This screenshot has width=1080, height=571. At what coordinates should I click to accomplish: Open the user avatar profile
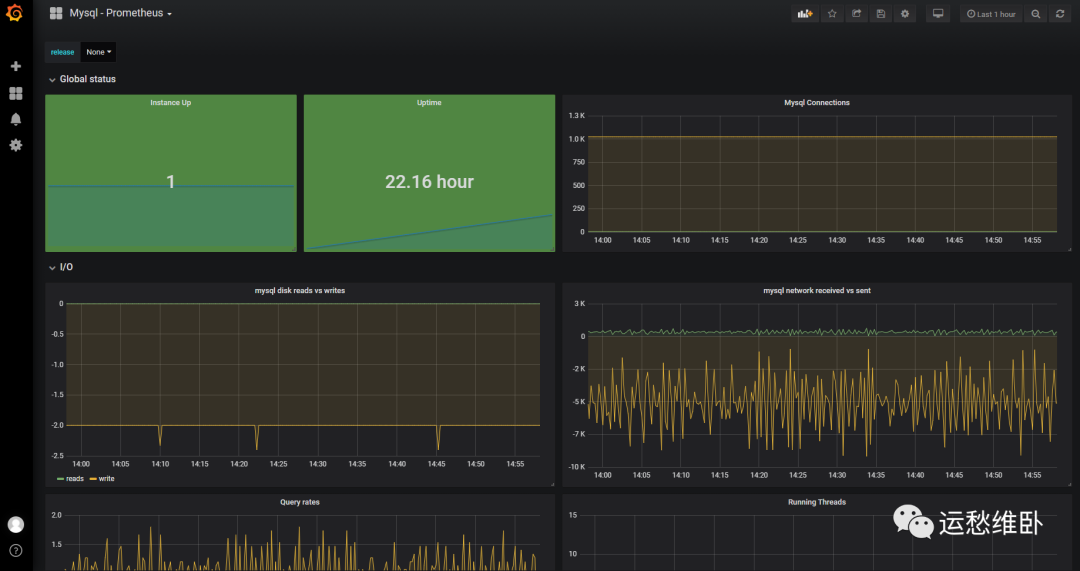16,525
